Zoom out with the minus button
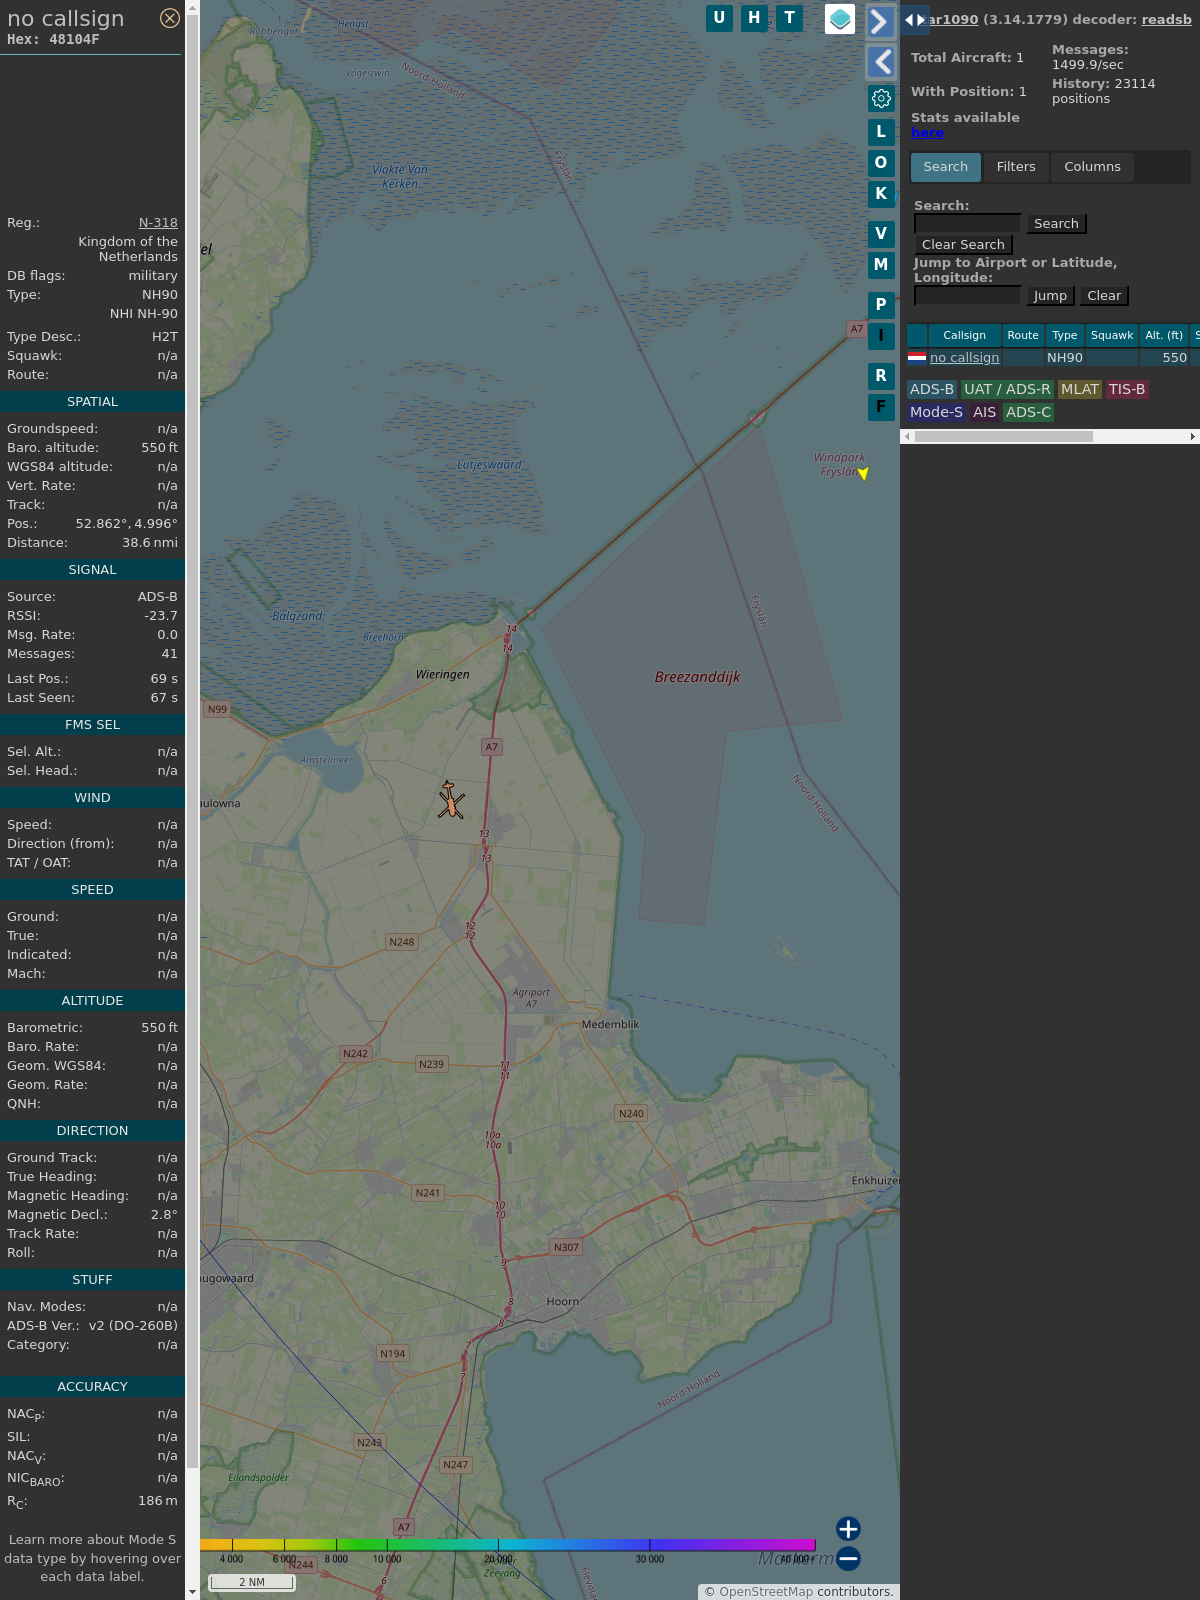Screen dimensions: 1200x1600 tap(848, 1558)
